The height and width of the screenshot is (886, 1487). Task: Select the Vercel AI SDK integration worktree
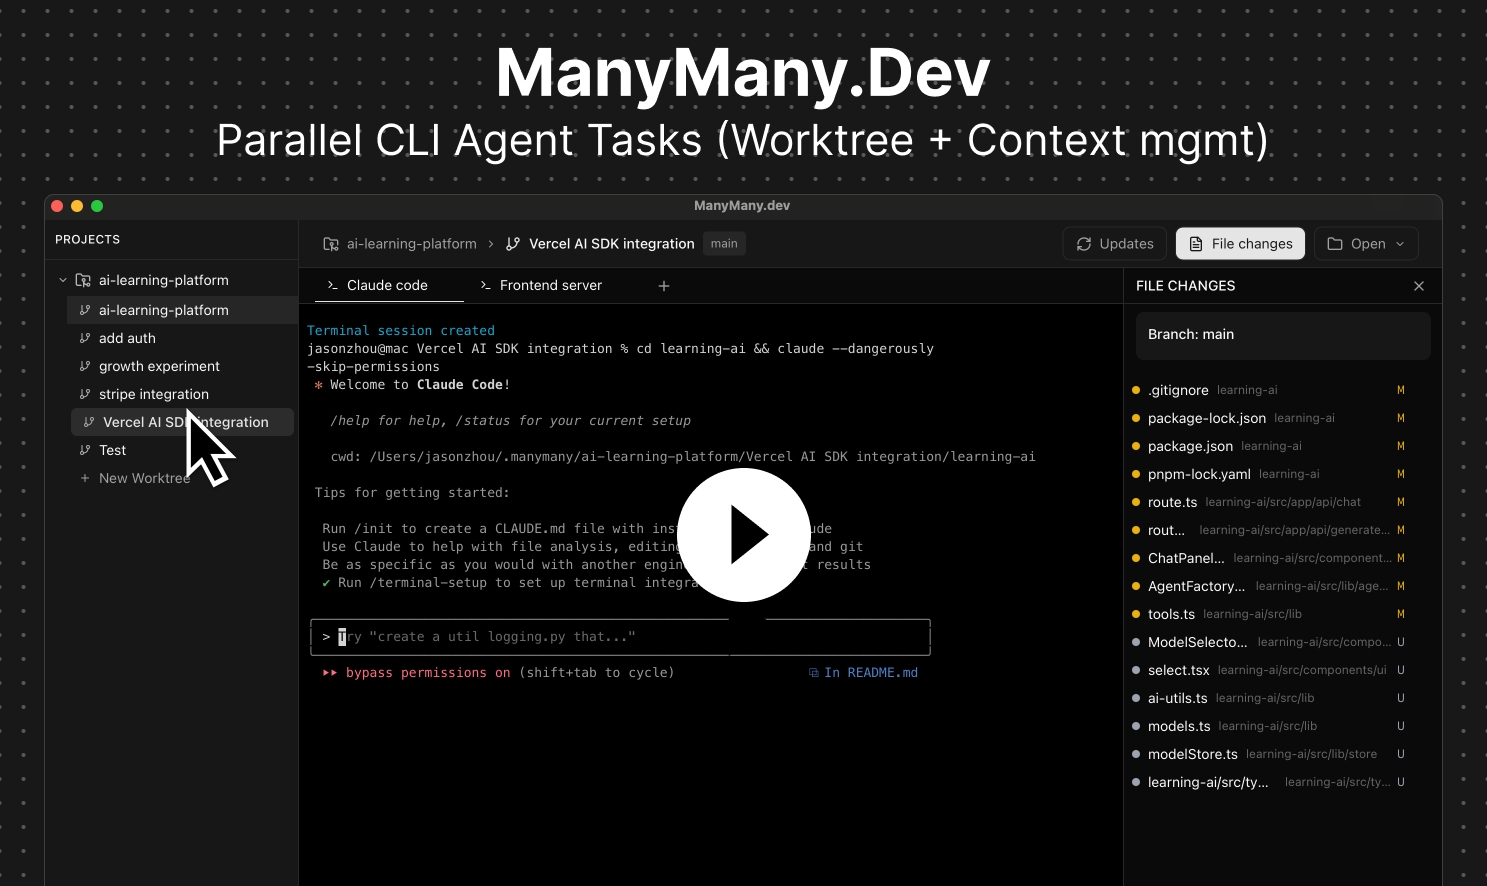click(x=182, y=422)
